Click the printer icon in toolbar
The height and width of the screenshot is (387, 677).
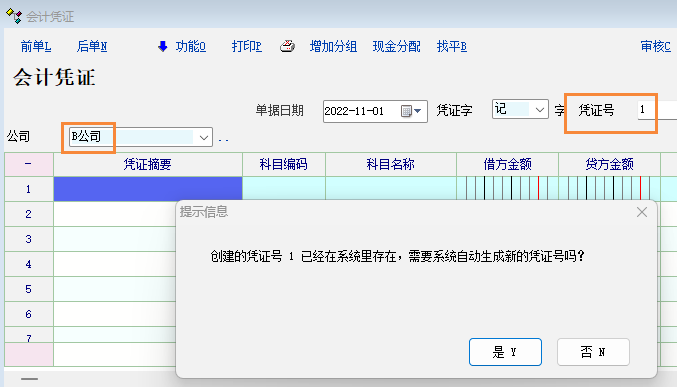[x=287, y=46]
